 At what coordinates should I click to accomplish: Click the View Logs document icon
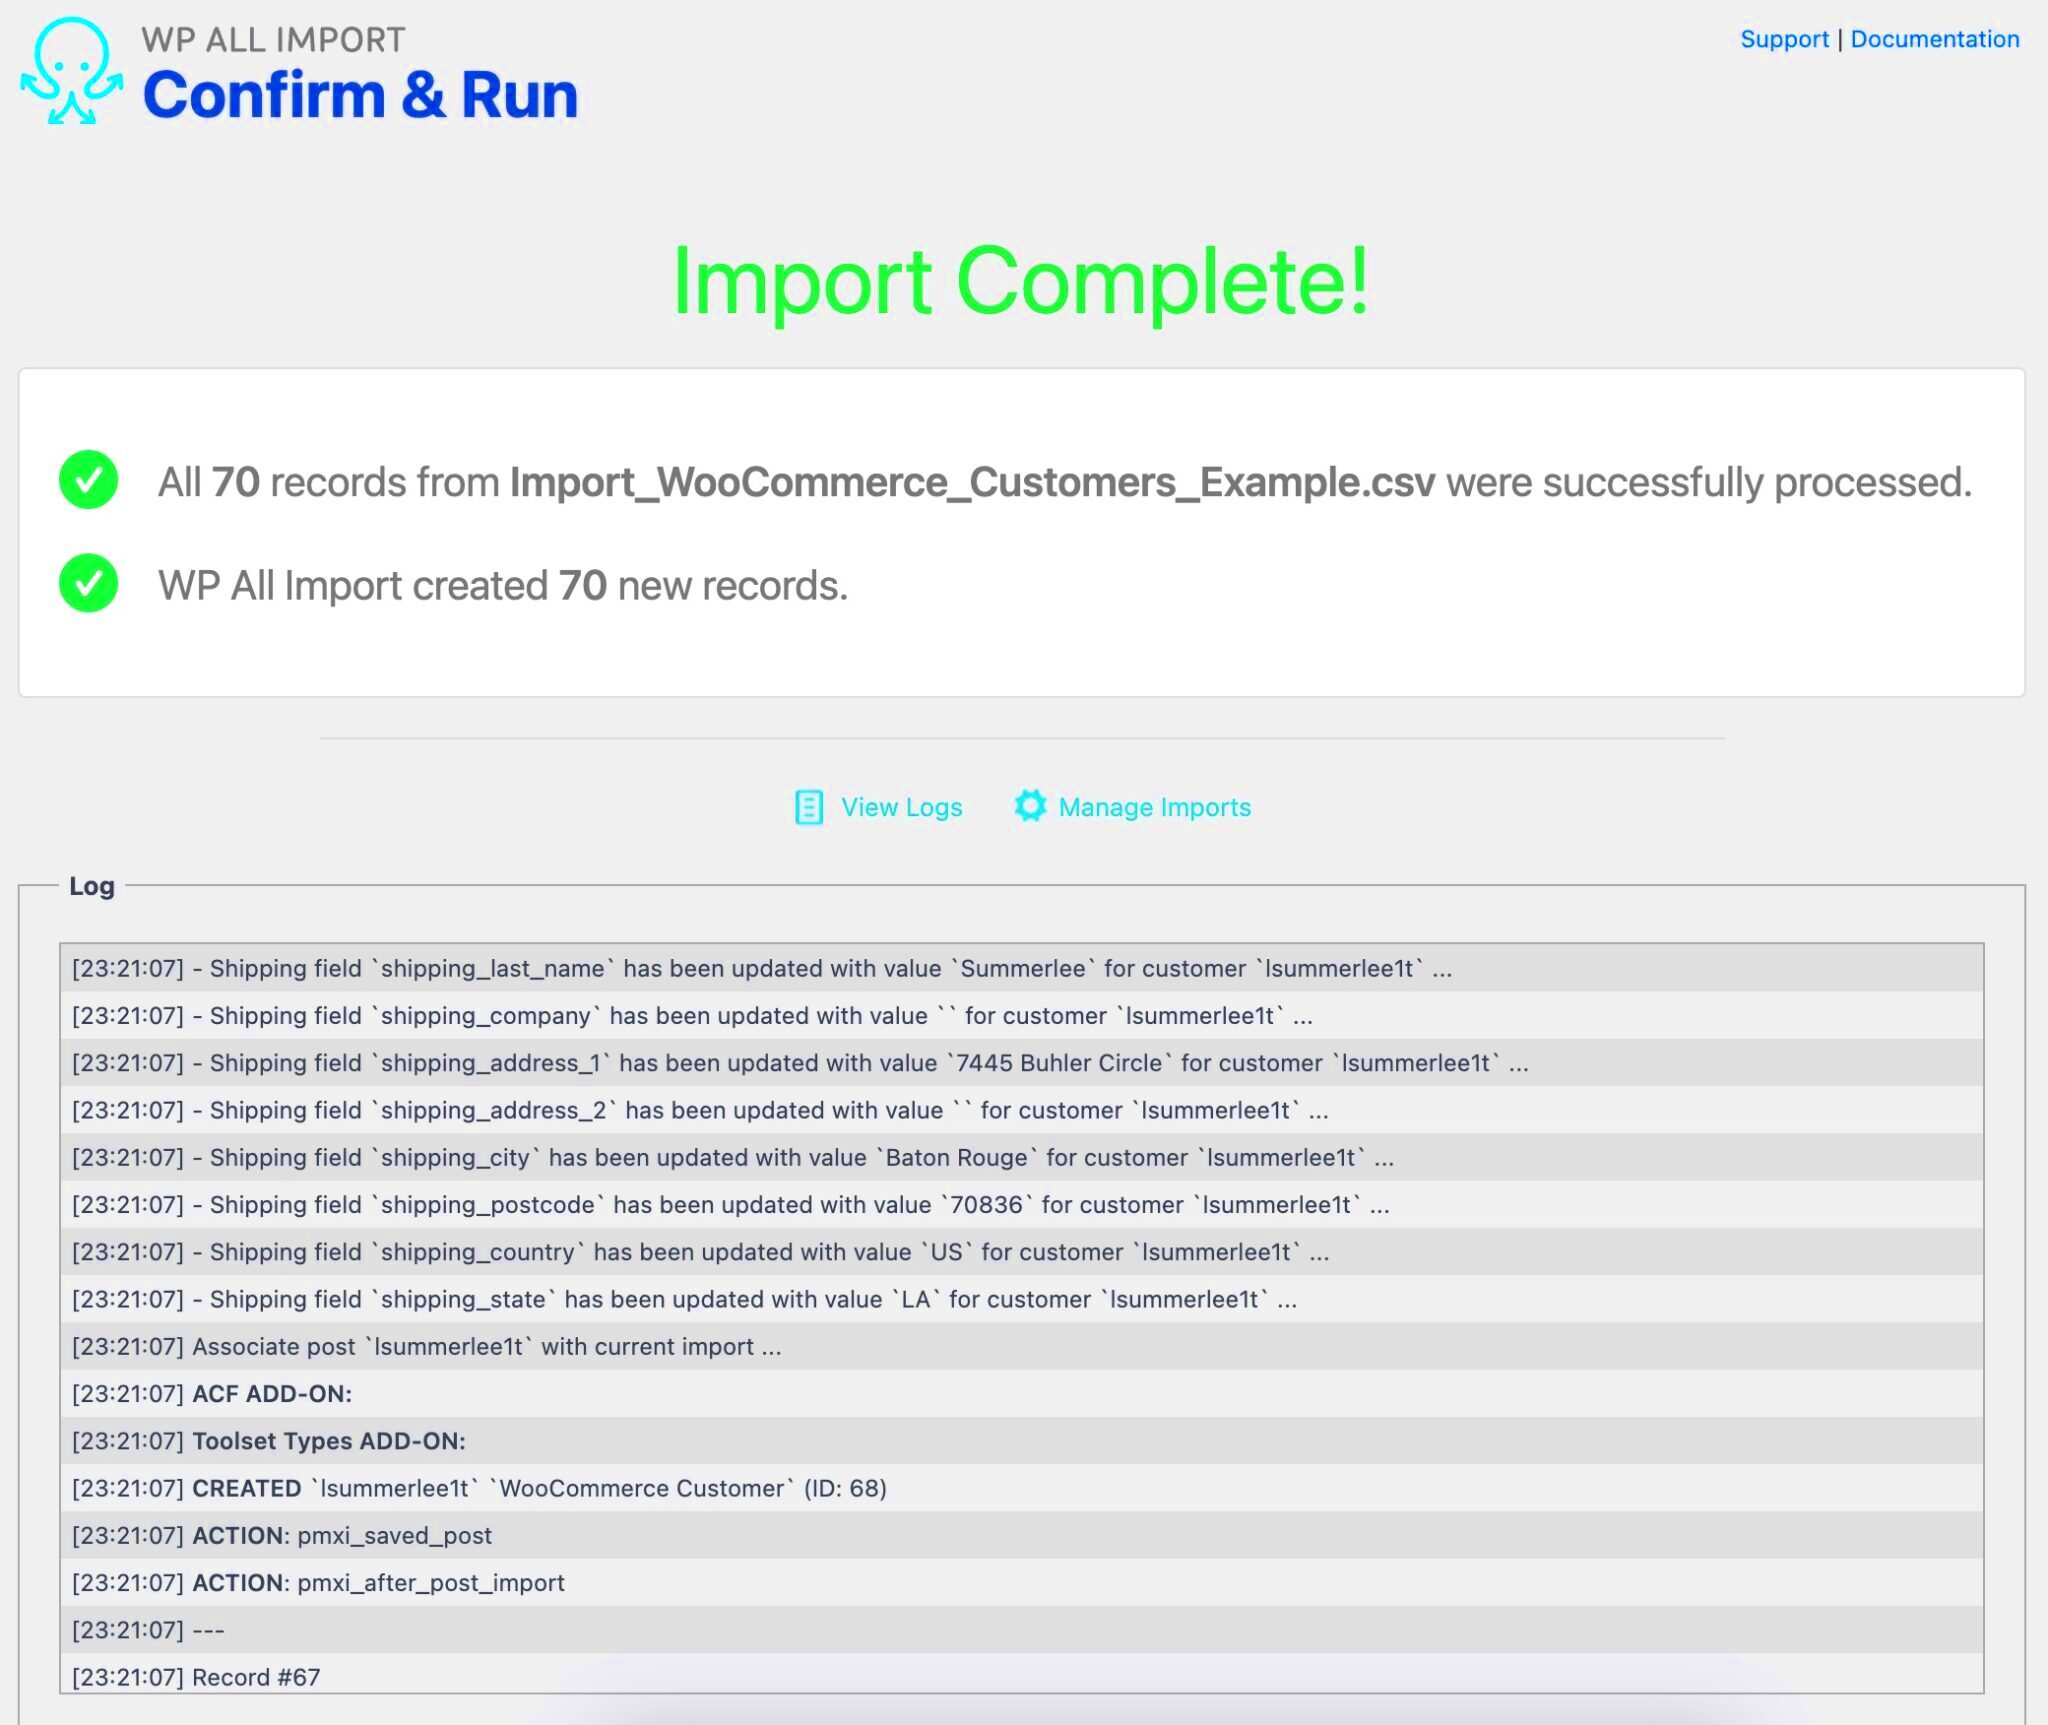coord(809,808)
